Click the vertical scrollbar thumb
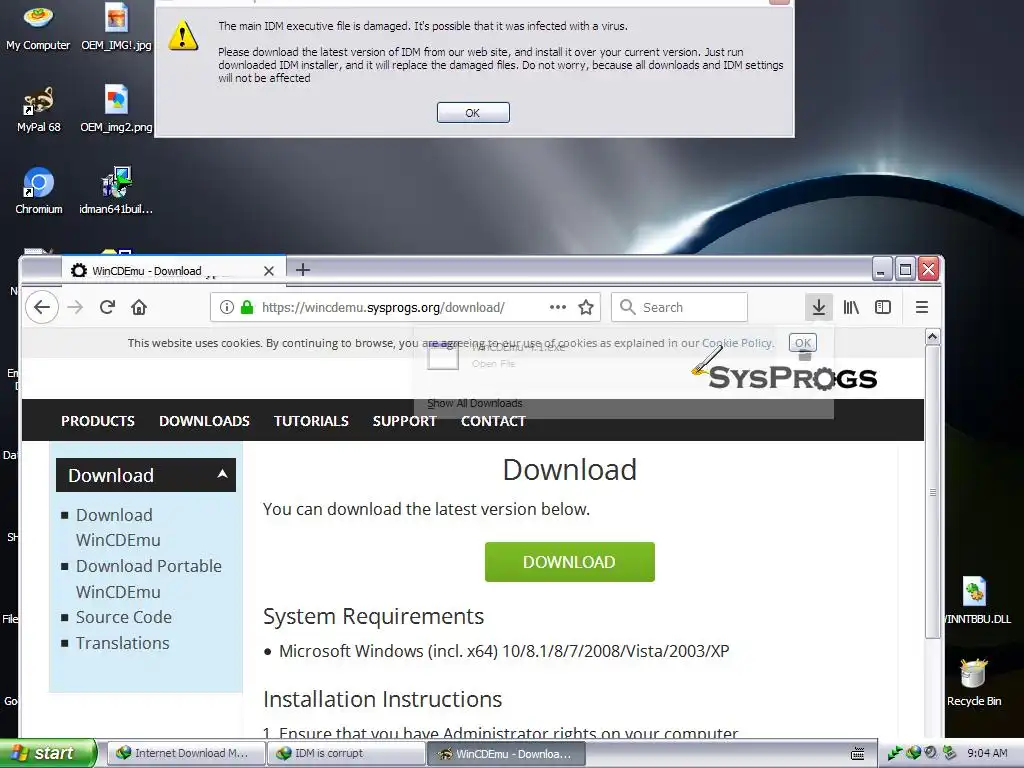1024x768 pixels. pyautogui.click(x=933, y=492)
